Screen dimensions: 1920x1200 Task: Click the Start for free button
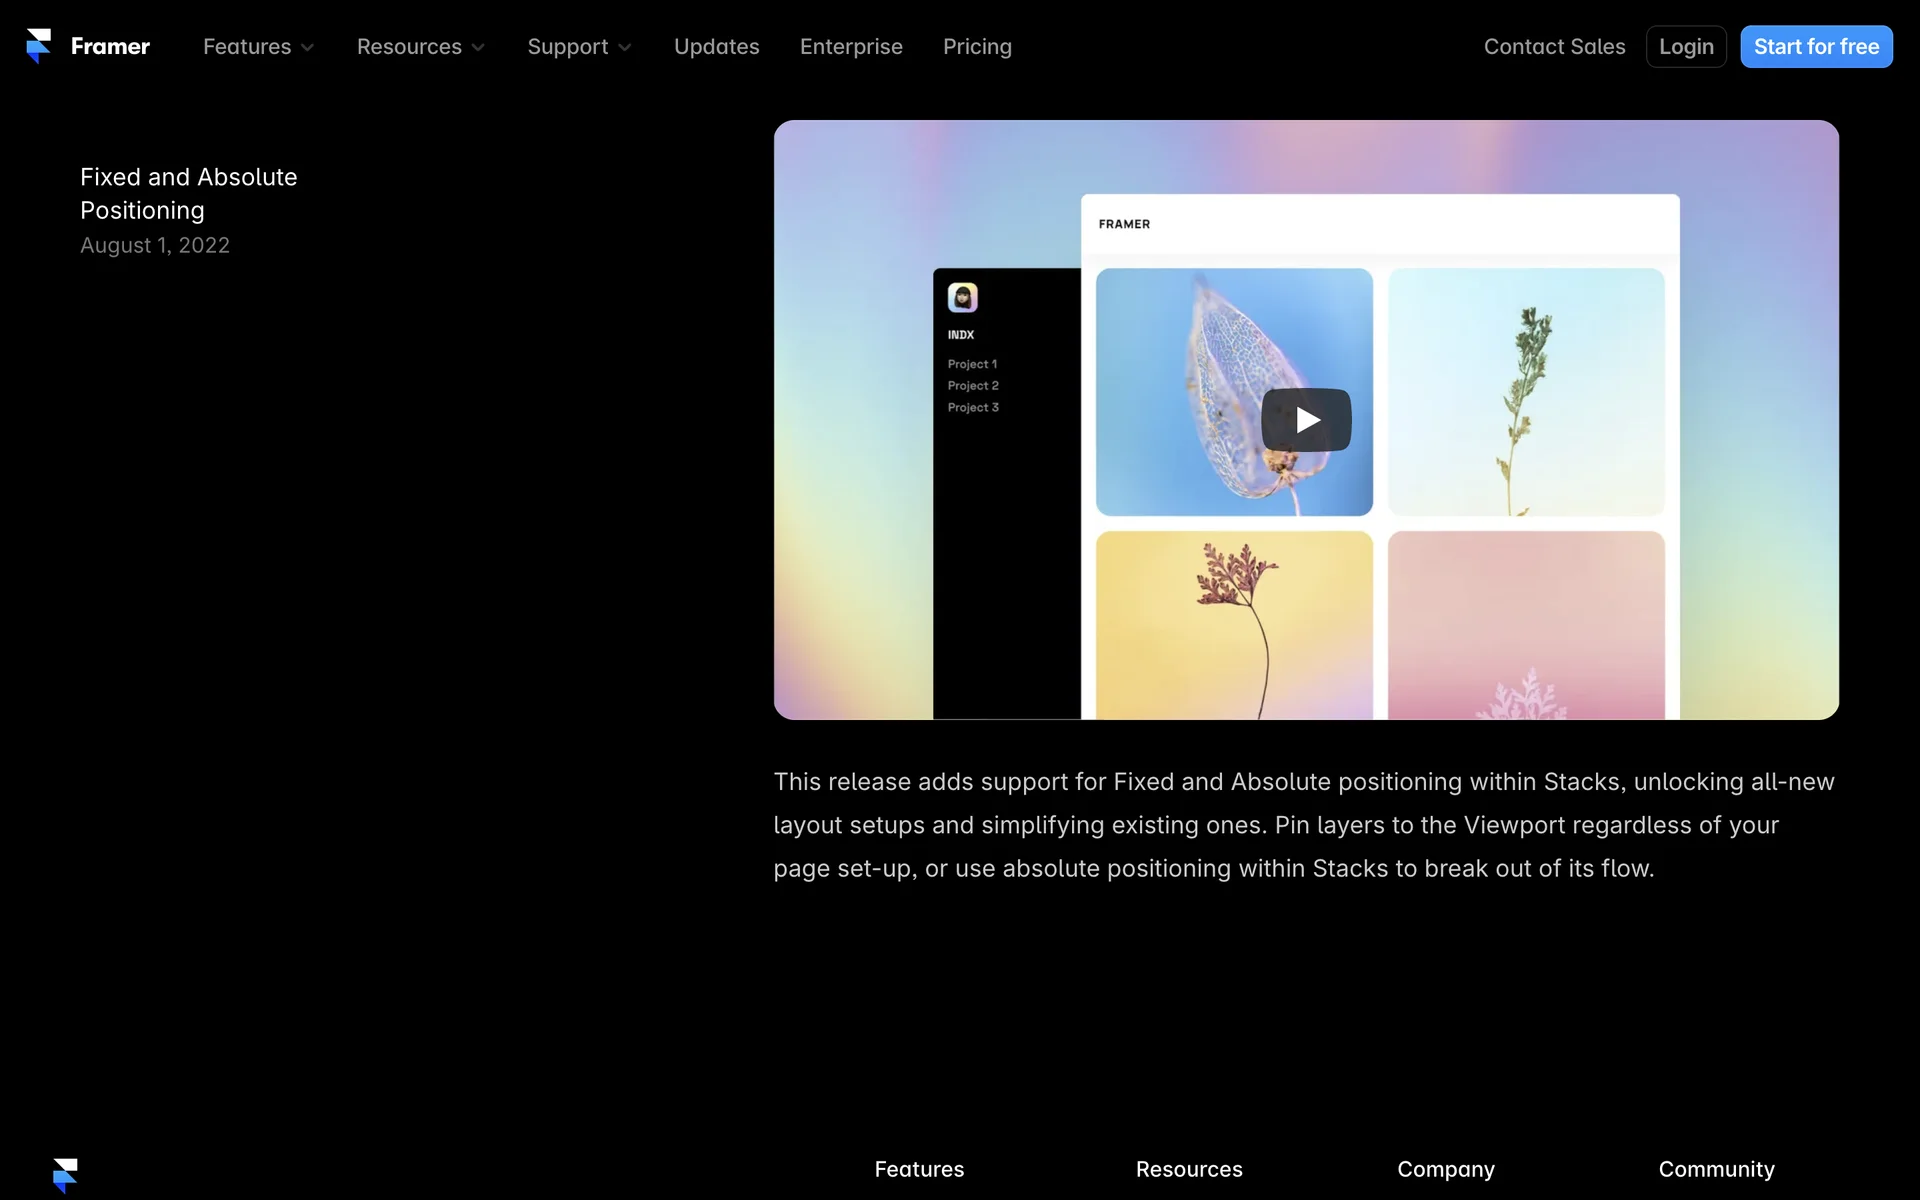[x=1815, y=47]
